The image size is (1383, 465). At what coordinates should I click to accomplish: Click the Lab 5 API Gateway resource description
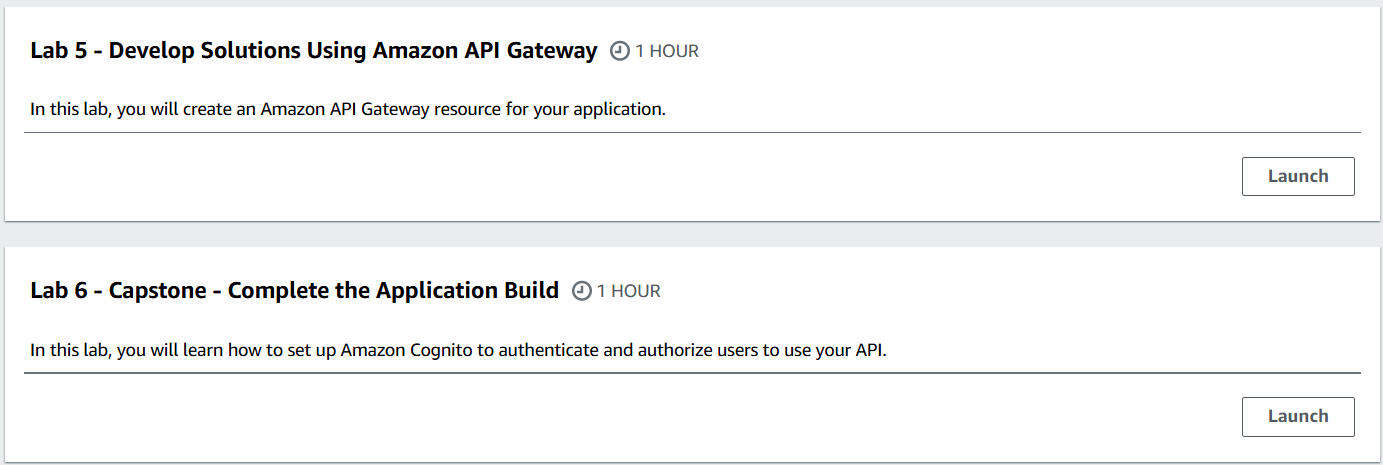[348, 109]
